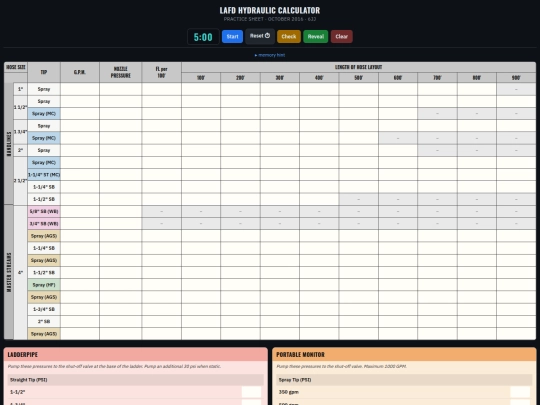
Task: Reset the timer with the Reset button
Action: 260,36
